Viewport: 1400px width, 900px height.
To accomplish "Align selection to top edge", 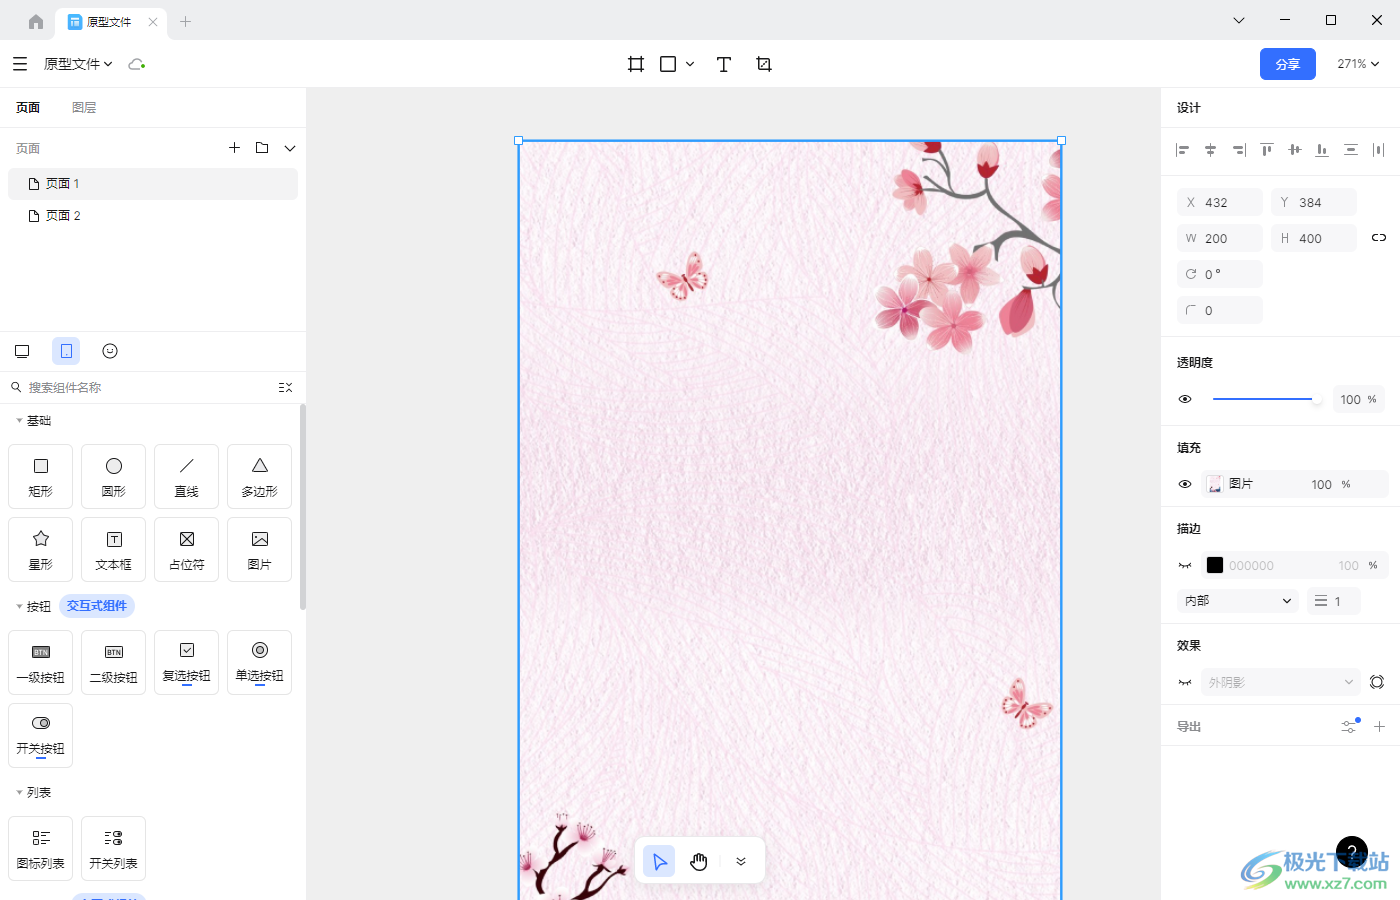I will 1267,150.
